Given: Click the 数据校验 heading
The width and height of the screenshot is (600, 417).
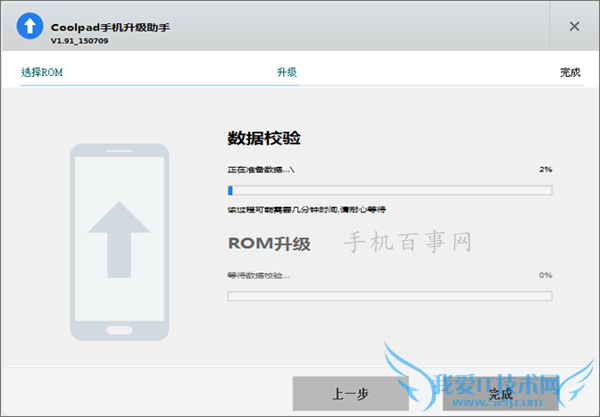Looking at the screenshot, I should point(264,138).
